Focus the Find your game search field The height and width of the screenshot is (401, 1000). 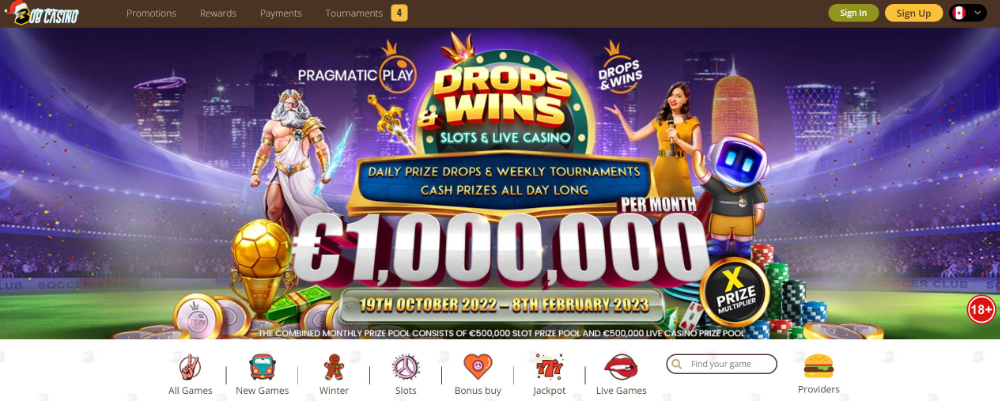[722, 364]
